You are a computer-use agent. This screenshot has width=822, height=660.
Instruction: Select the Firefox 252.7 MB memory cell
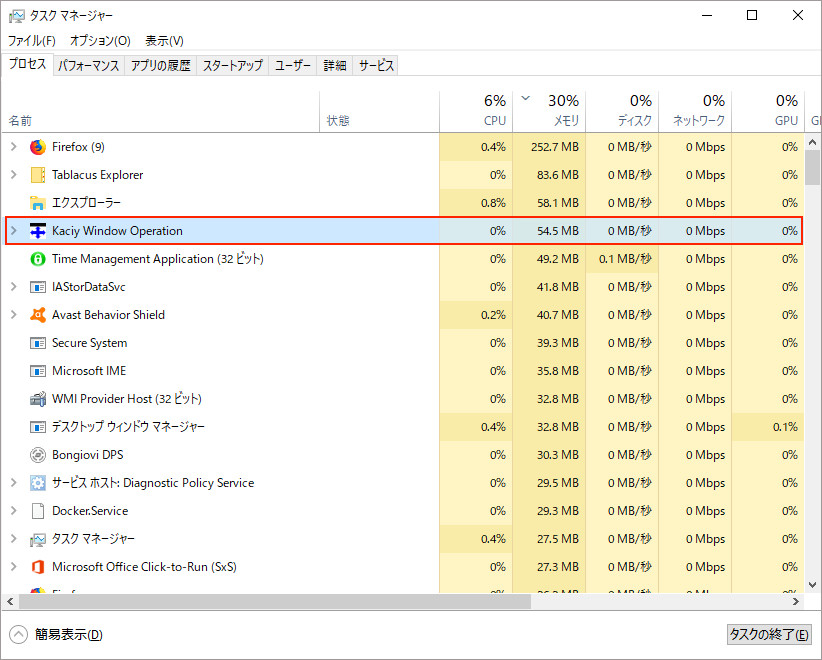(549, 147)
